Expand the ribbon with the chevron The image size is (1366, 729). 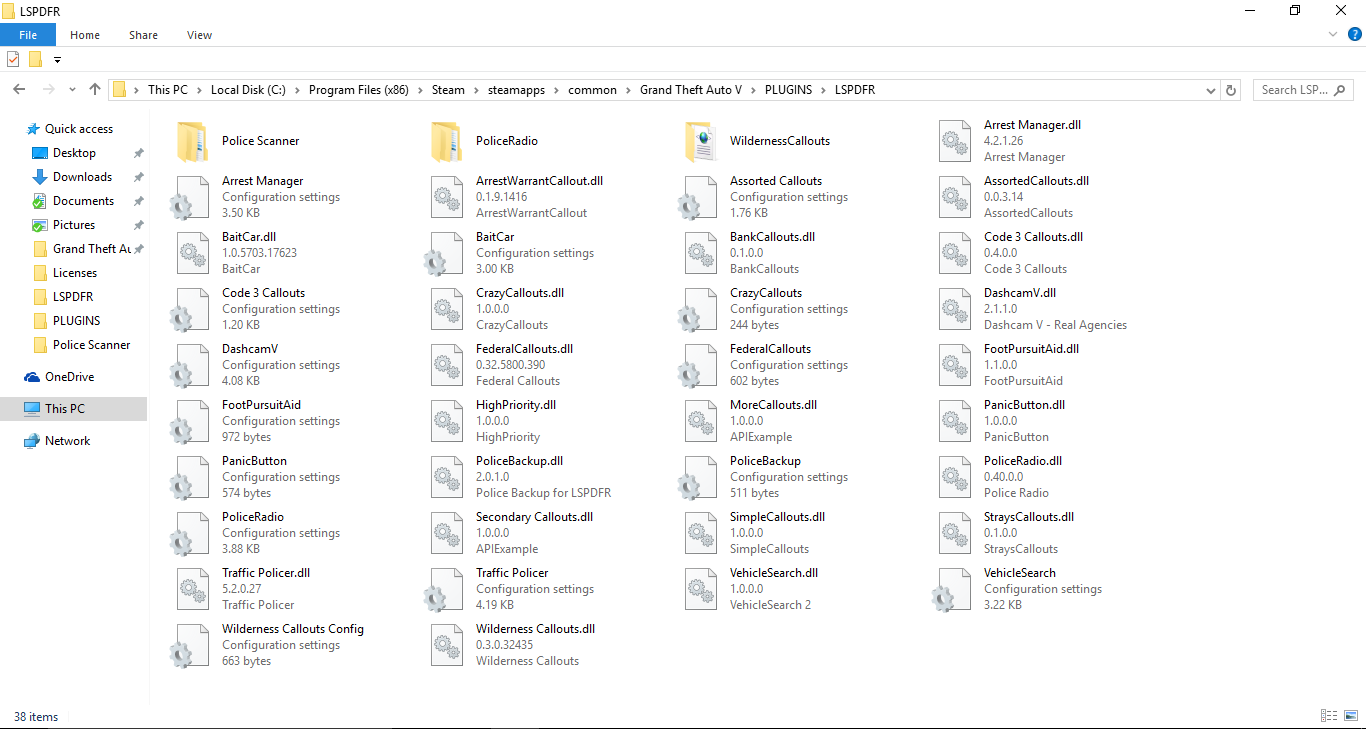point(1332,35)
